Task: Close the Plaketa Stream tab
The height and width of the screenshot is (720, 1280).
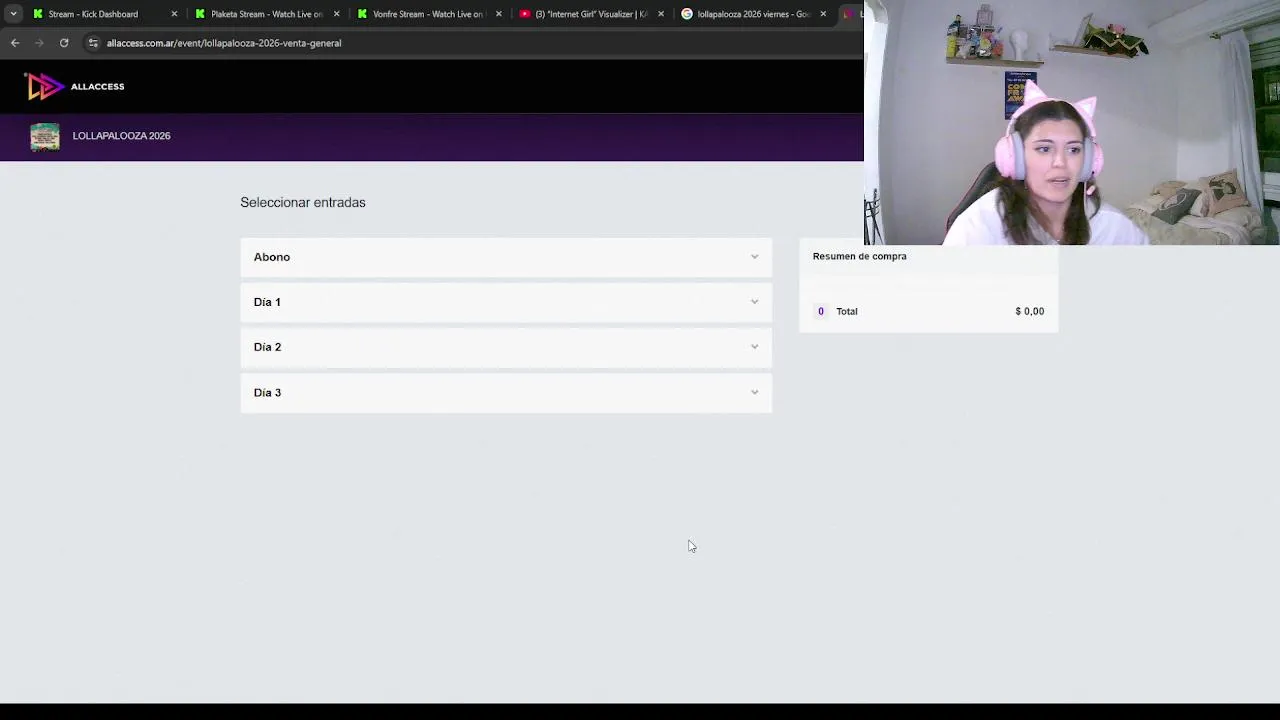Action: click(x=336, y=14)
